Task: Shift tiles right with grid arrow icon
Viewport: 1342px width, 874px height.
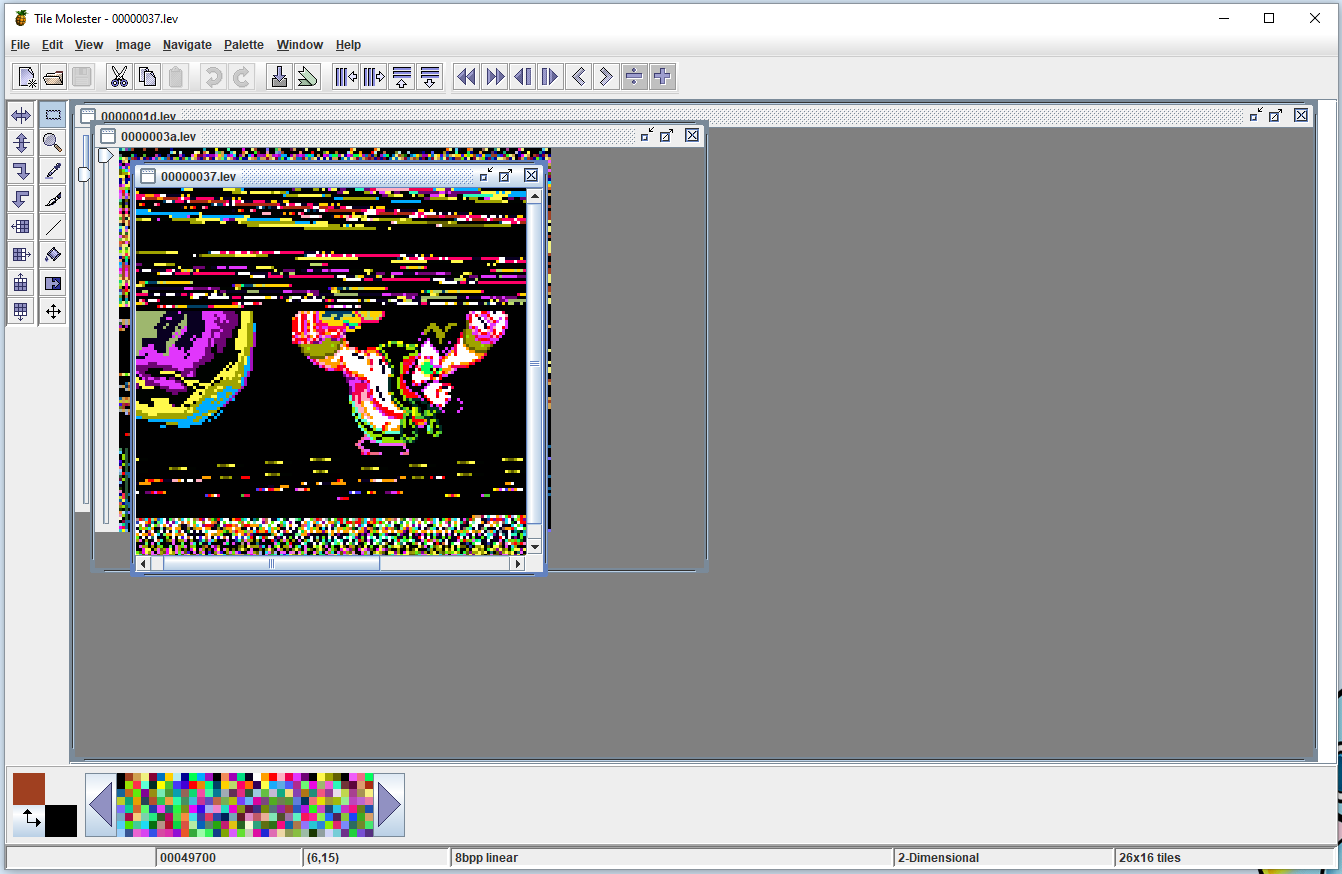Action: [21, 255]
